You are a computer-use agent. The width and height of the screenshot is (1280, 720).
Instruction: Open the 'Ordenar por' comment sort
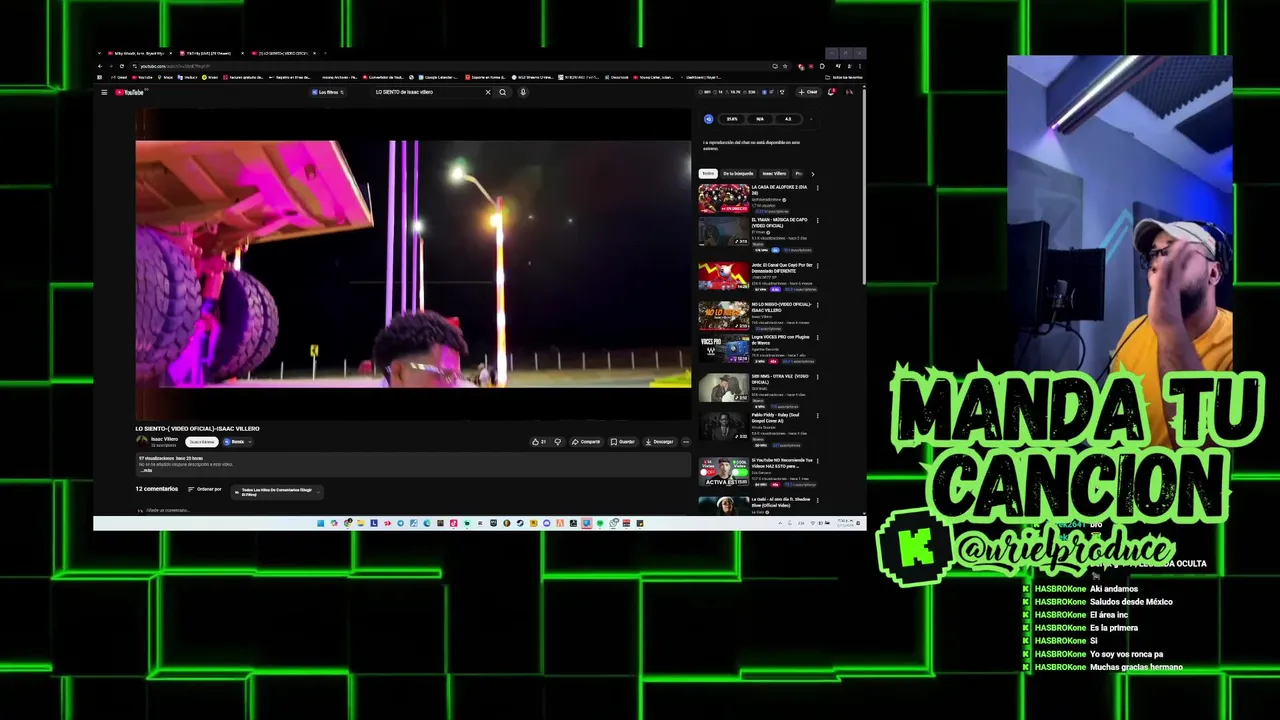coord(204,489)
